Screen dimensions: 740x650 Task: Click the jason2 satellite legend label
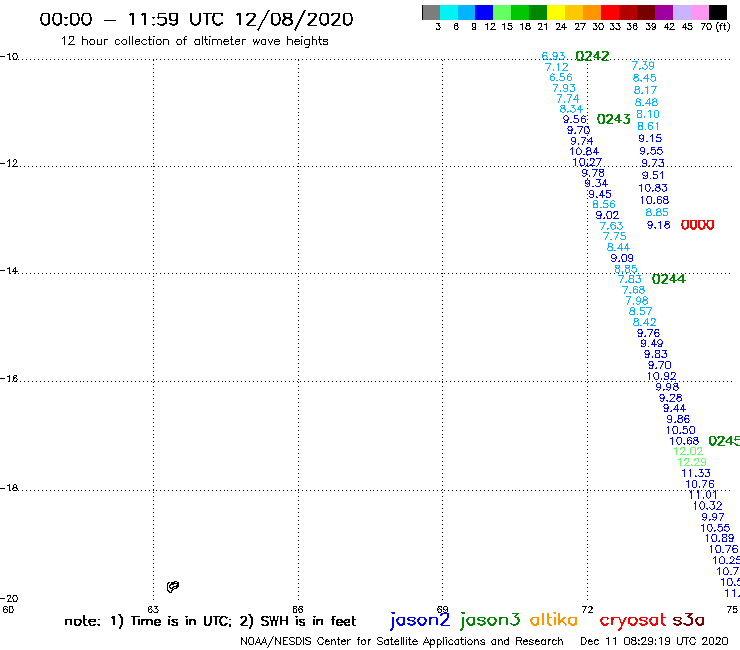point(420,621)
